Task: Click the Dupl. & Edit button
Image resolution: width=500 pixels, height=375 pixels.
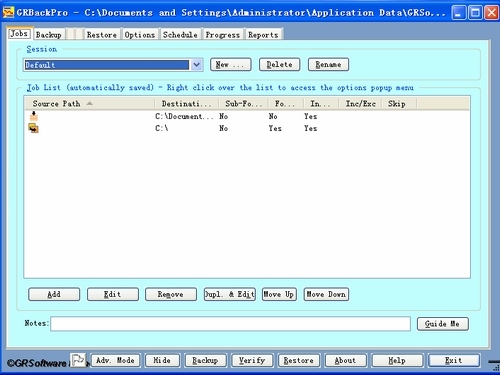Action: [230, 294]
